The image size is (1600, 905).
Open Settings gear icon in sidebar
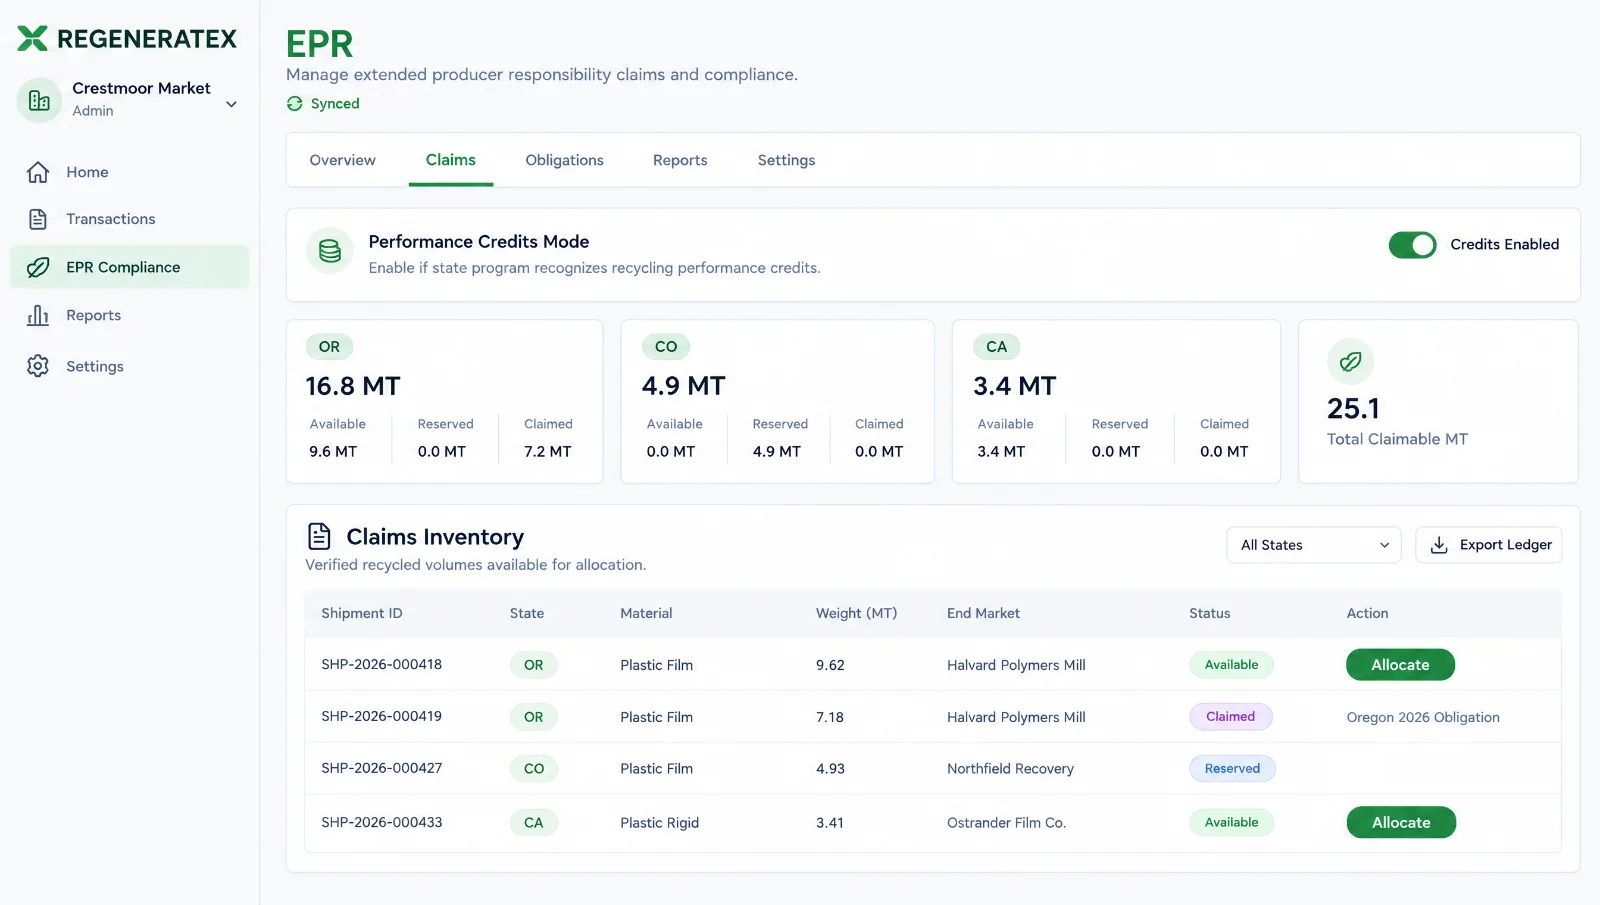point(38,366)
